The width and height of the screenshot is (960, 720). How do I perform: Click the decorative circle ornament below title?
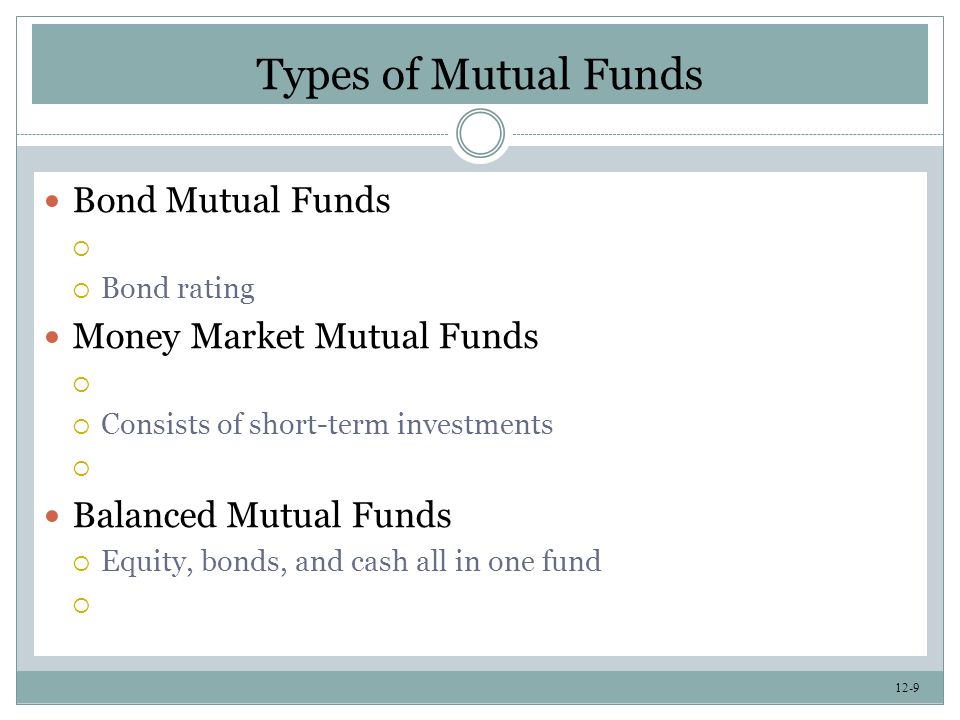pyautogui.click(x=480, y=133)
